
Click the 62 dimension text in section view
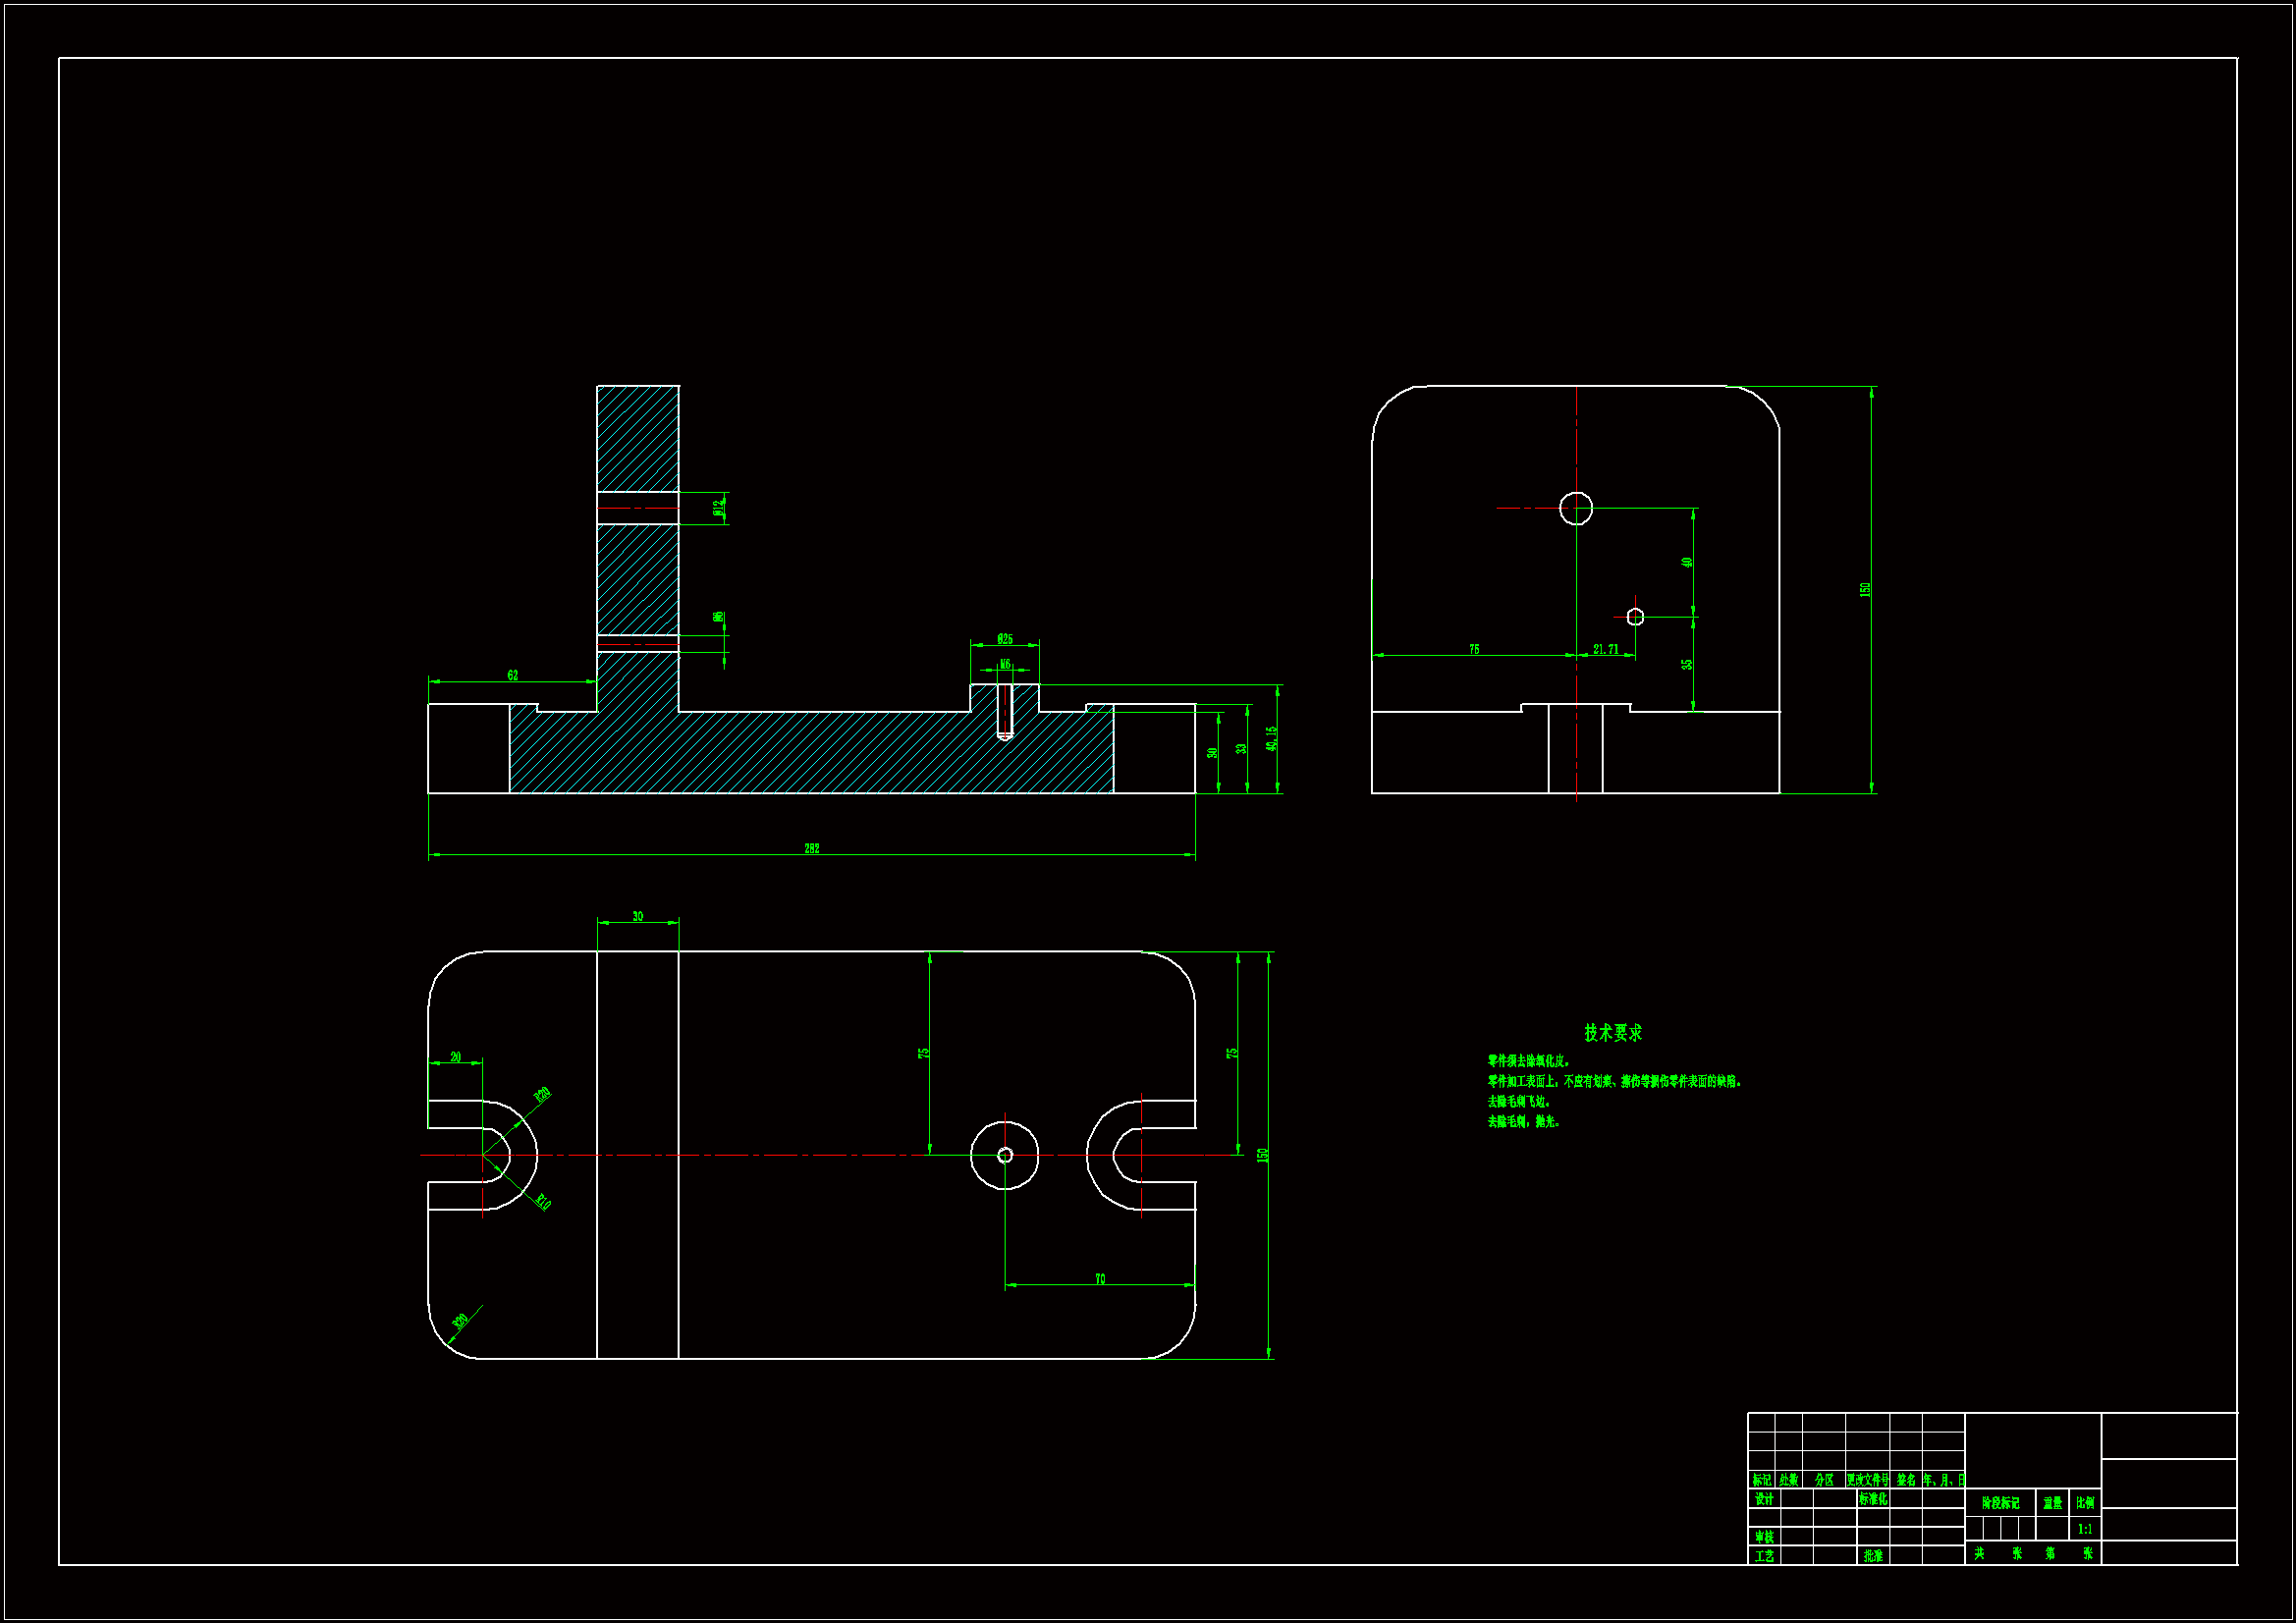click(x=512, y=676)
